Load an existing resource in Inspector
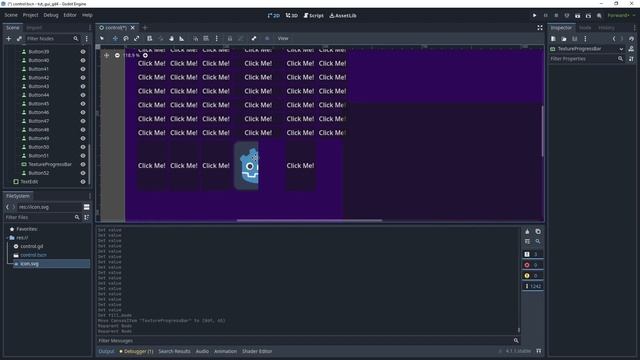 coord(564,39)
